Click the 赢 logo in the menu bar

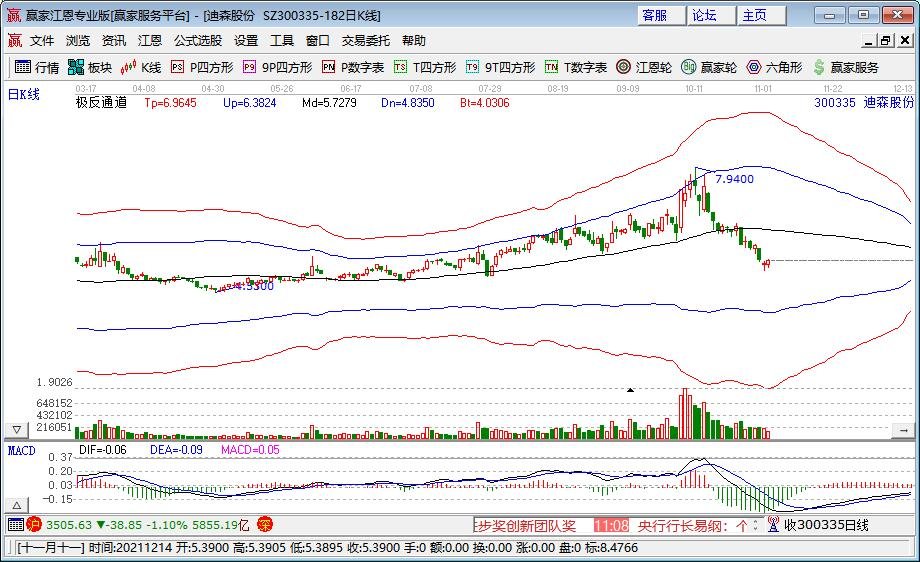(x=14, y=40)
